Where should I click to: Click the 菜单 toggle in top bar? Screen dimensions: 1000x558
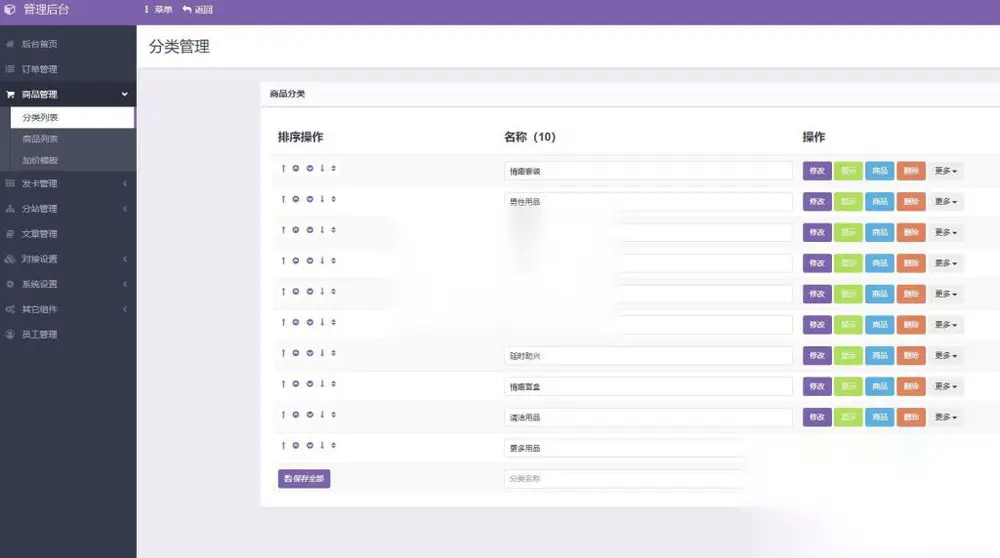[158, 10]
